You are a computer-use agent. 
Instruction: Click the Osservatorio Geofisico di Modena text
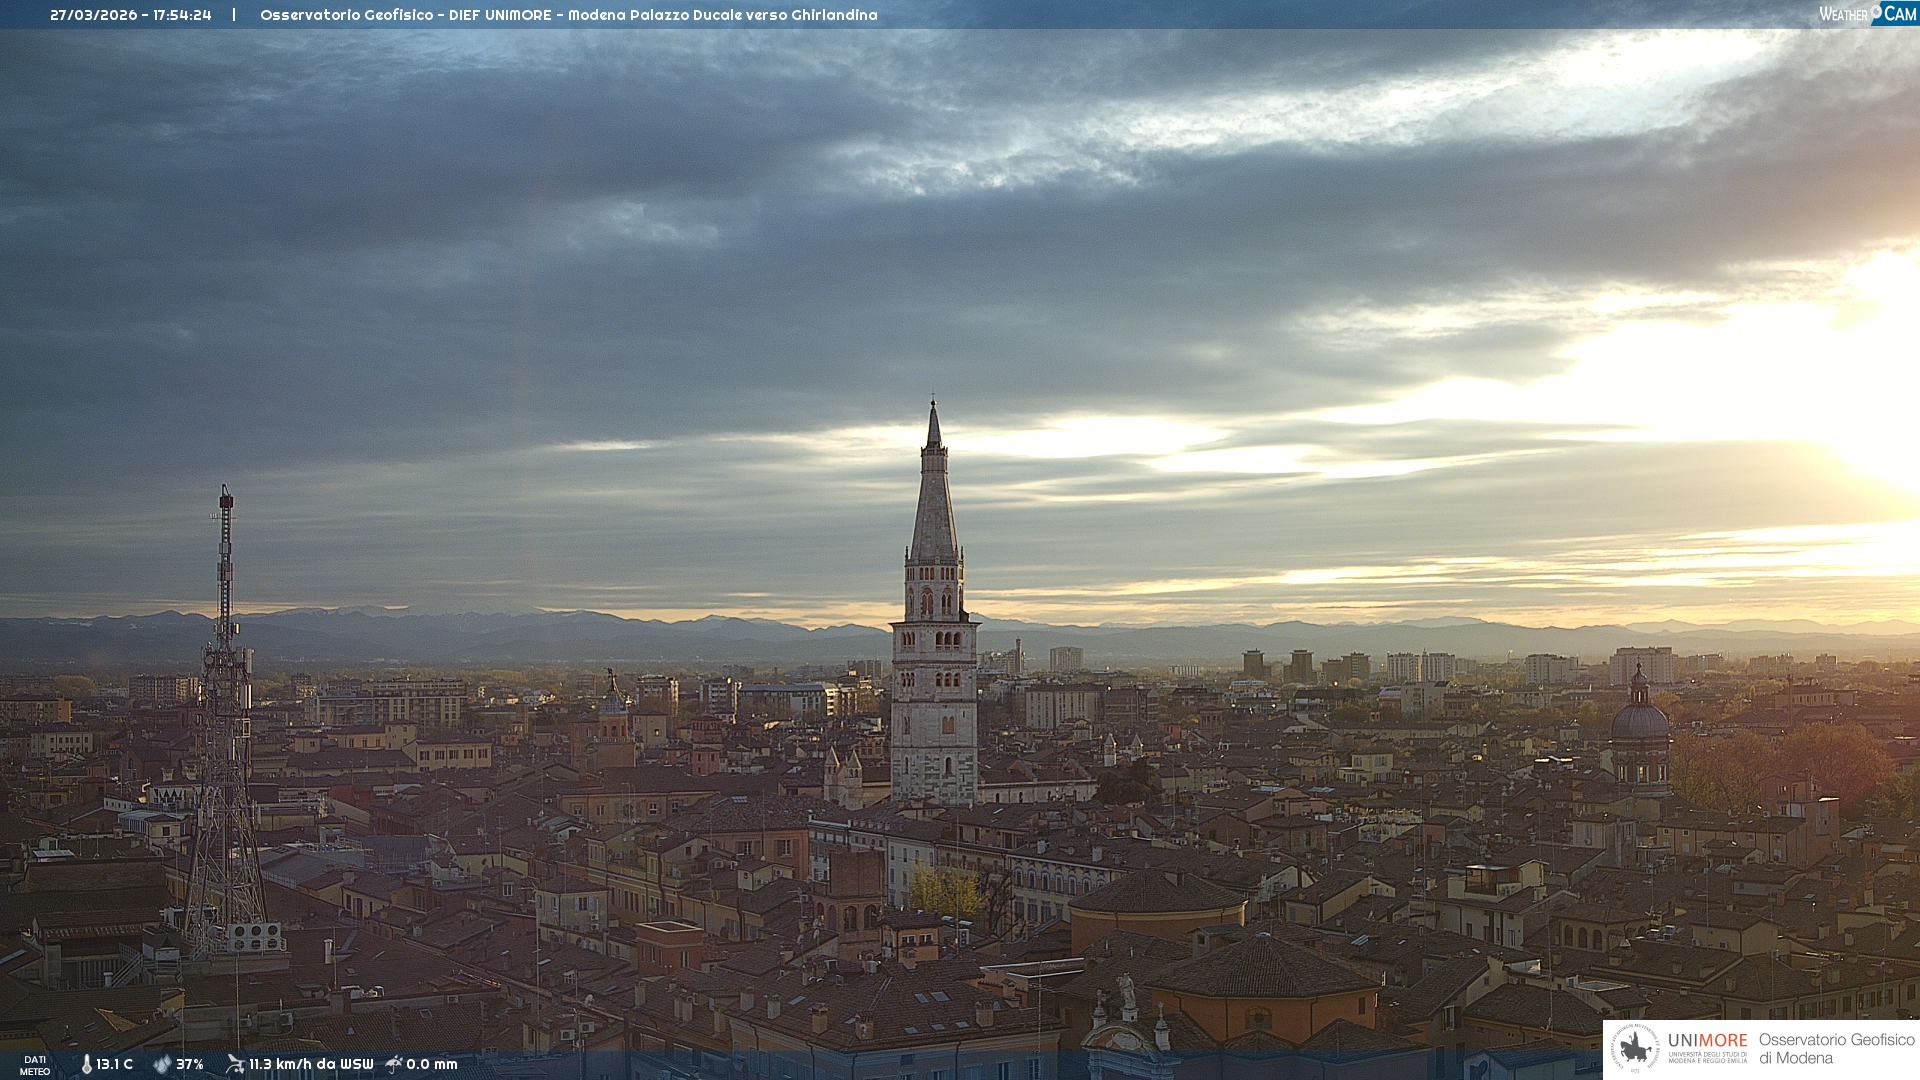(1836, 1049)
